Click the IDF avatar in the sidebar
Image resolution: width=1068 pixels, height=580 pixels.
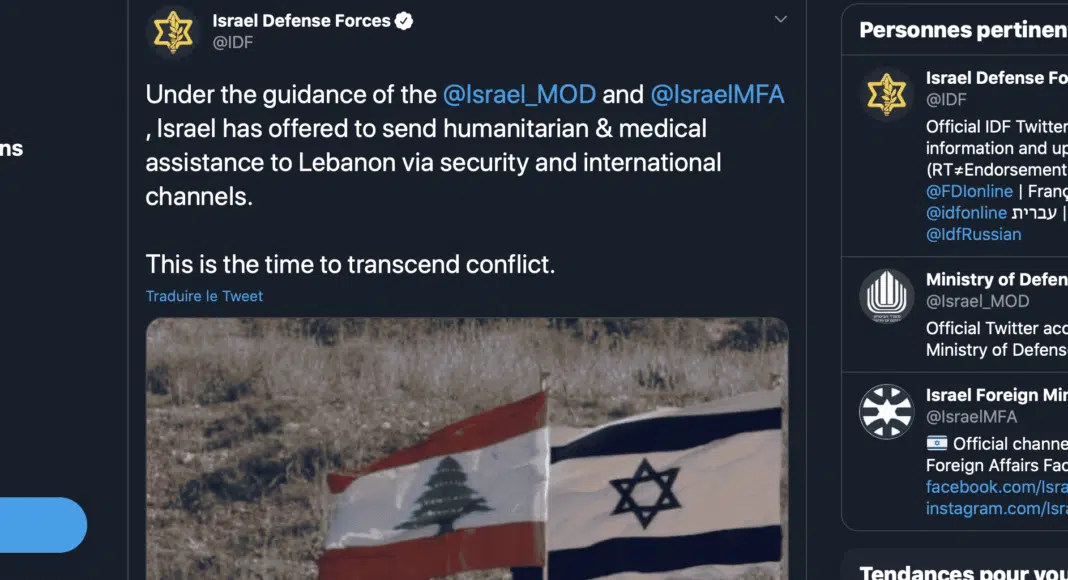pyautogui.click(x=887, y=94)
